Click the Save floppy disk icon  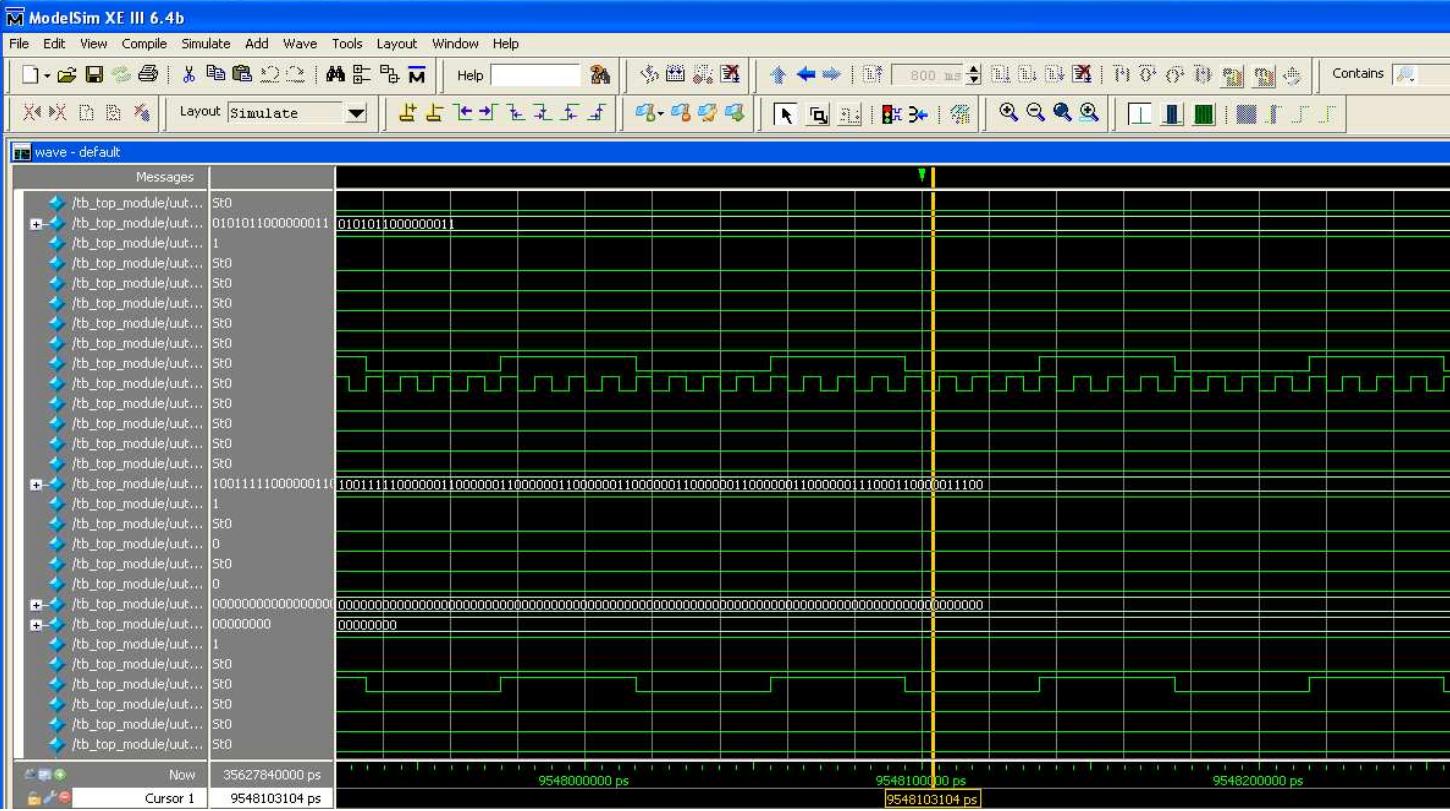point(93,75)
